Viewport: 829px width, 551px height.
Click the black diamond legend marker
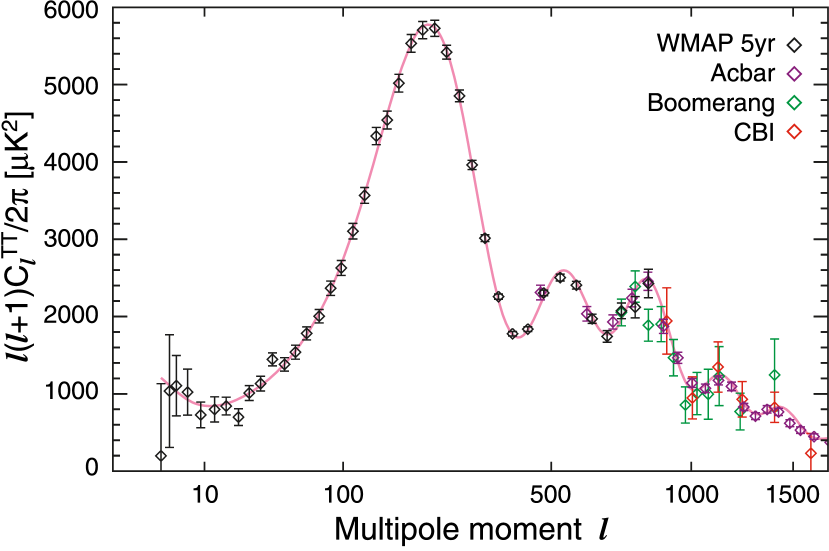pos(794,45)
